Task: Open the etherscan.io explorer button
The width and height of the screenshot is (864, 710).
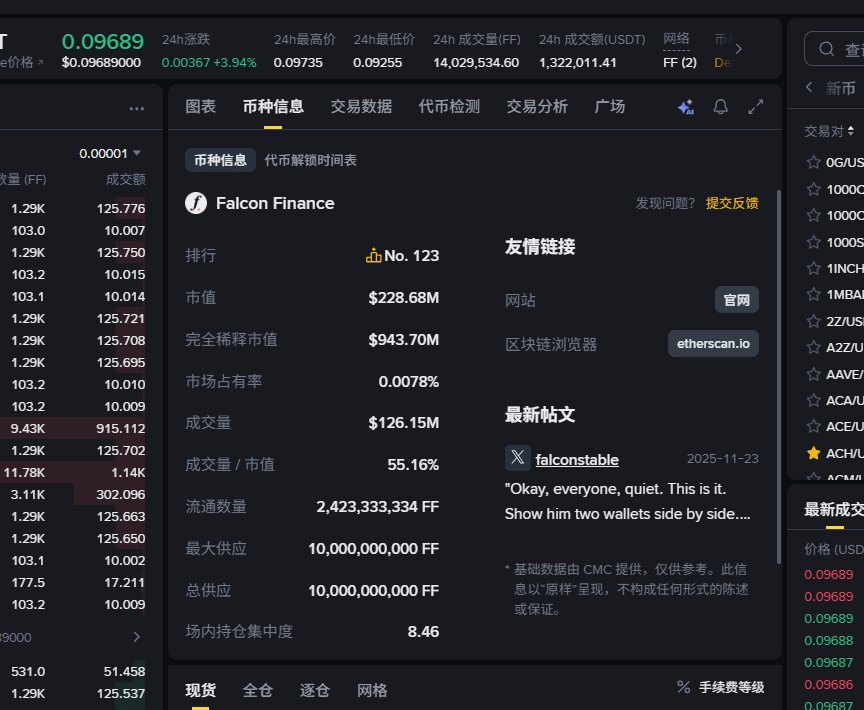Action: pyautogui.click(x=713, y=344)
